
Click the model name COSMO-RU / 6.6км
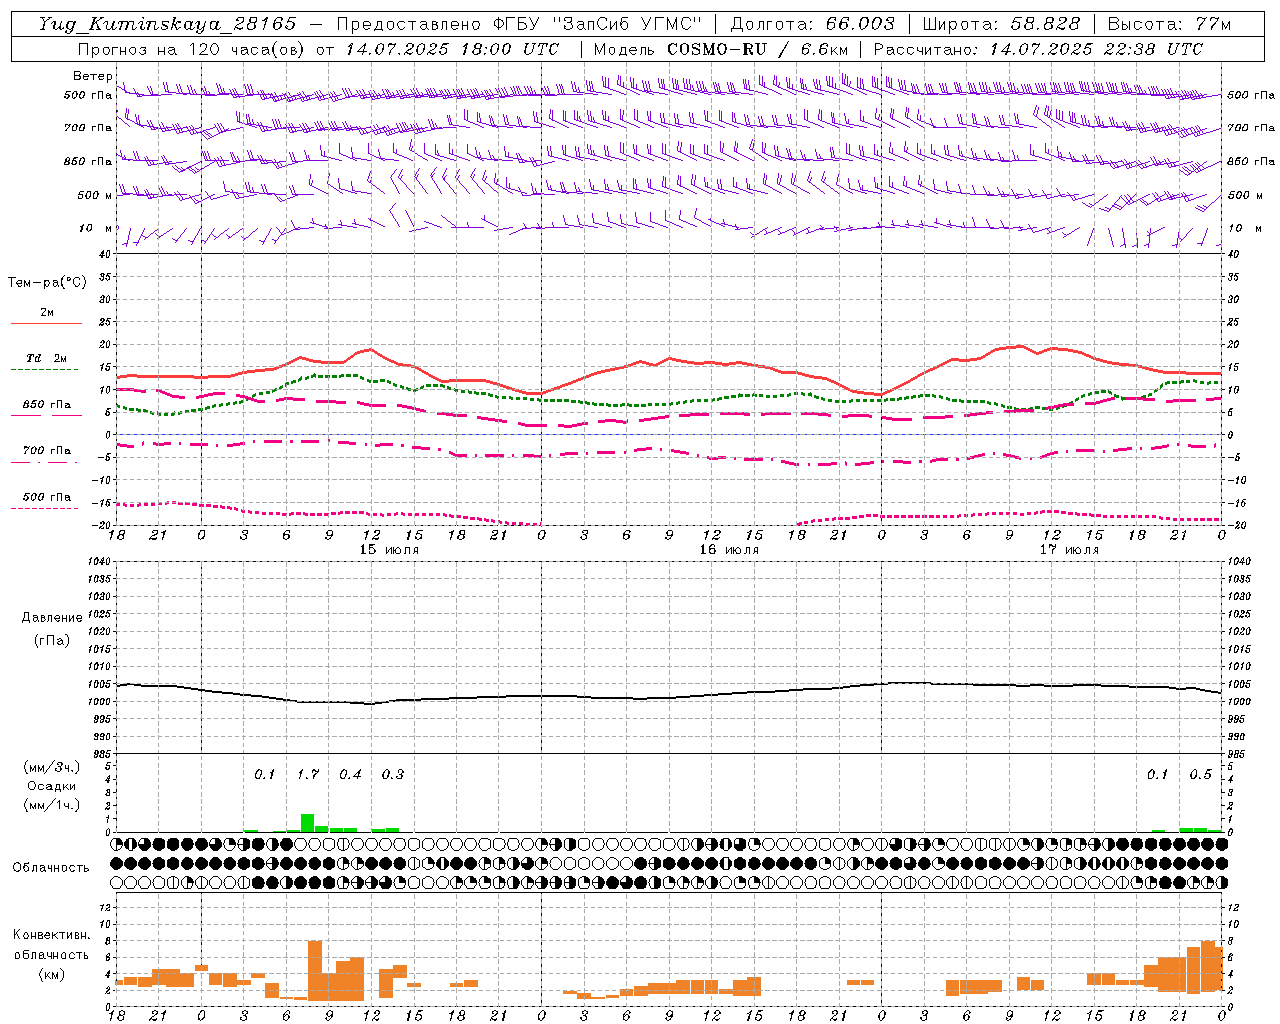click(x=758, y=49)
